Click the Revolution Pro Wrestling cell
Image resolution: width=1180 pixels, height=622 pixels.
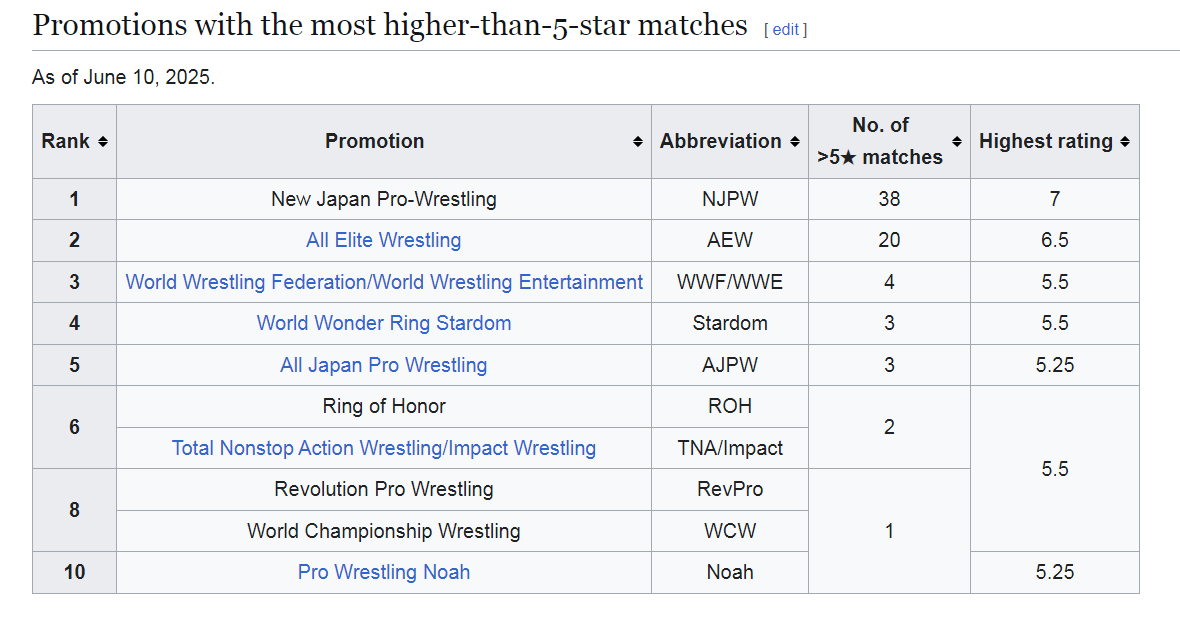pyautogui.click(x=384, y=489)
